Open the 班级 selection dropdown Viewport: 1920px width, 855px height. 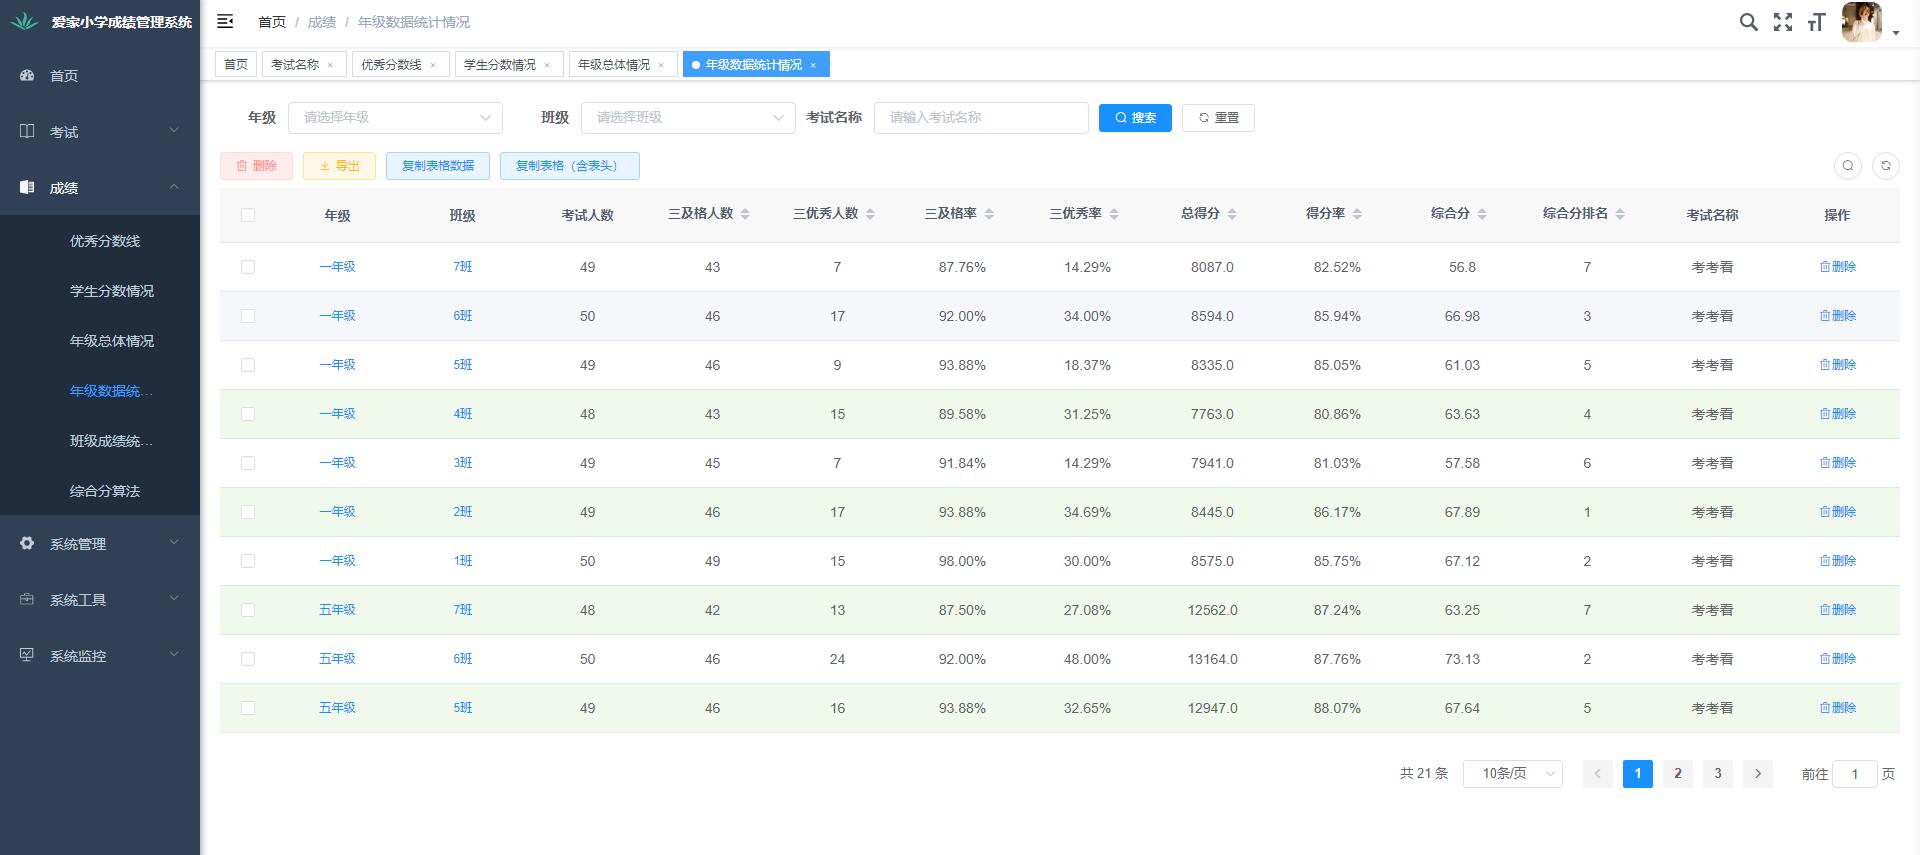(x=687, y=118)
